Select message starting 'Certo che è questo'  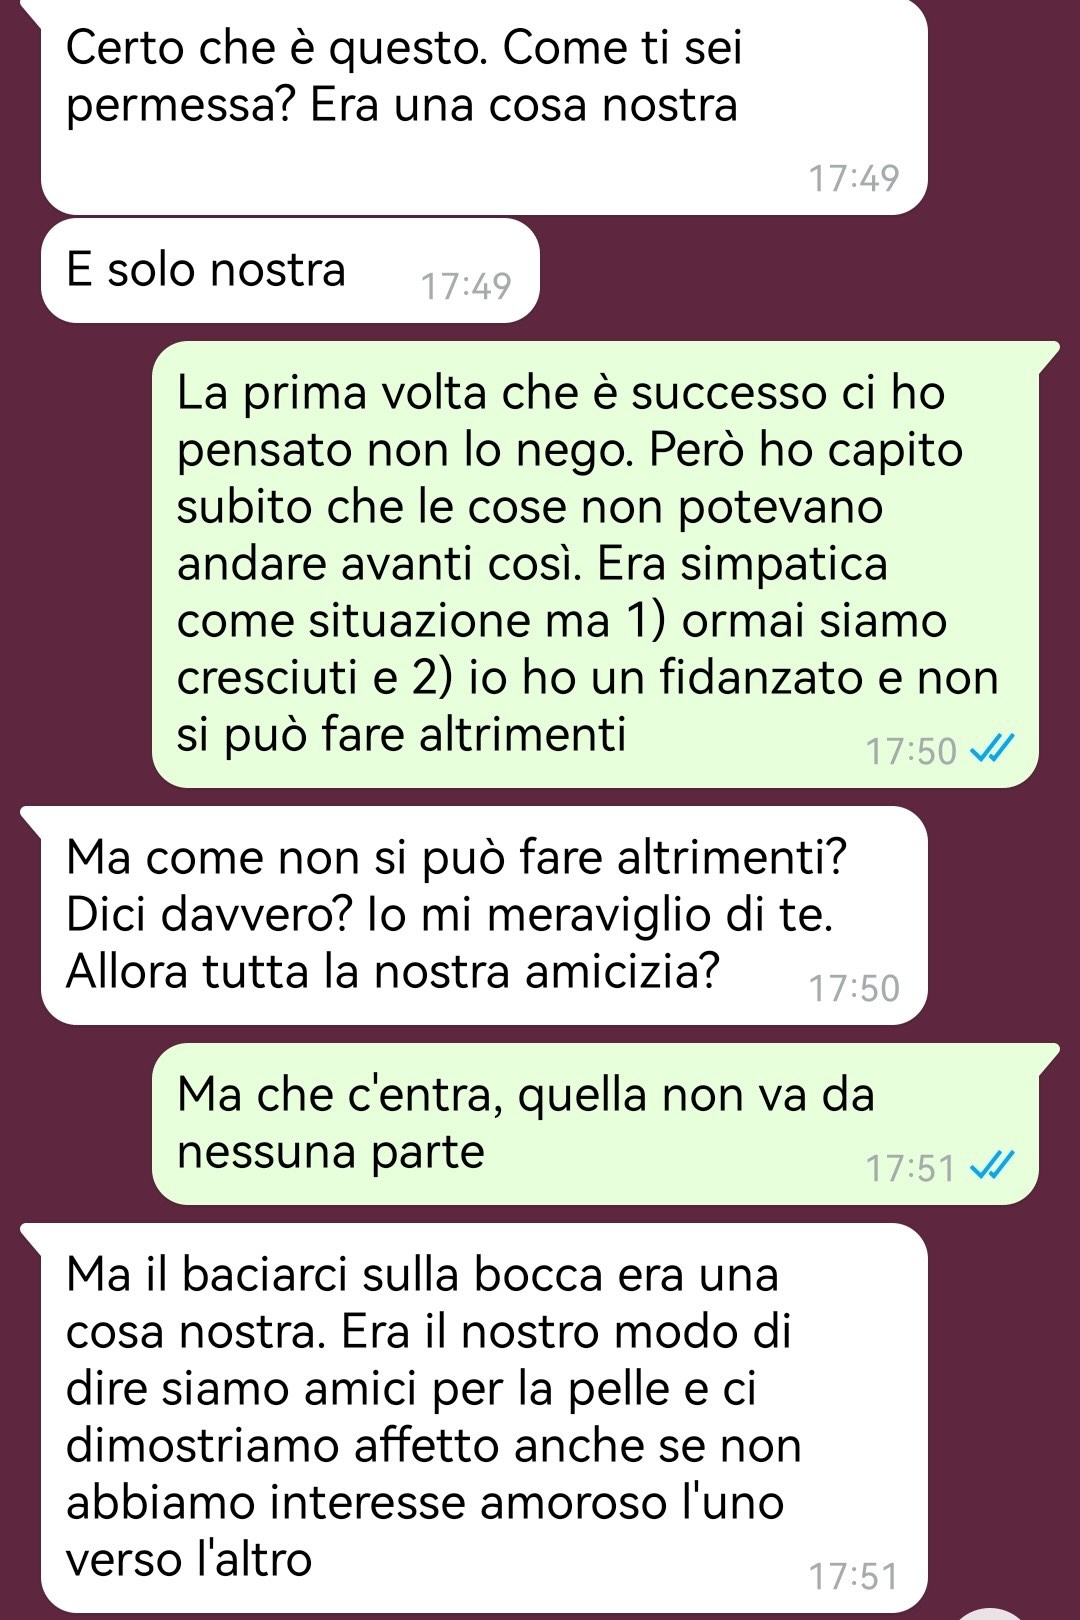pyautogui.click(x=484, y=105)
